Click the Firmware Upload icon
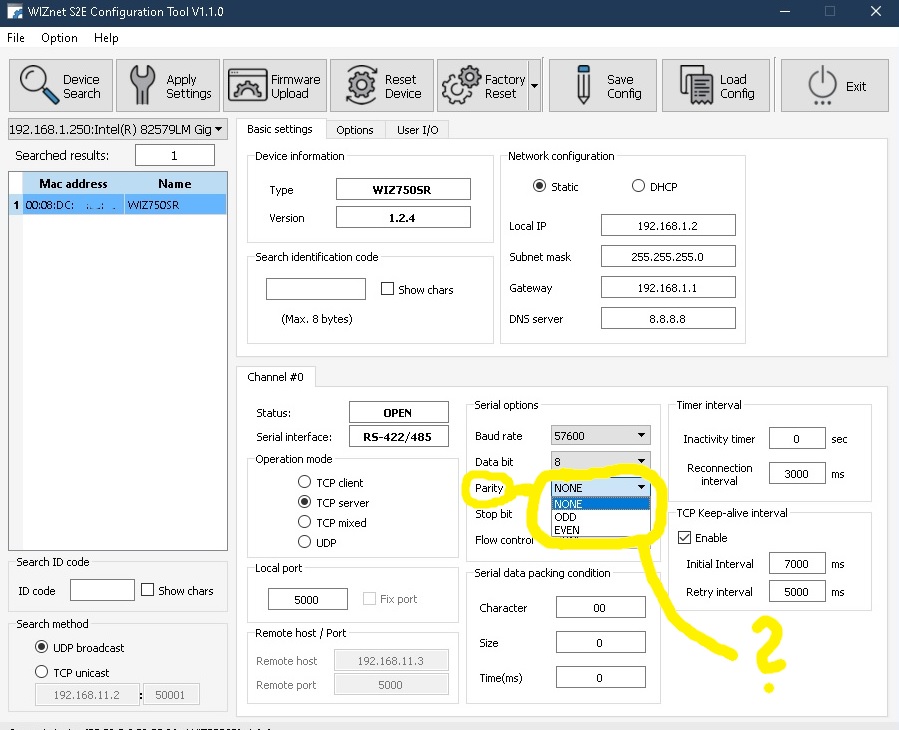This screenshot has height=730, width=899. point(248,85)
